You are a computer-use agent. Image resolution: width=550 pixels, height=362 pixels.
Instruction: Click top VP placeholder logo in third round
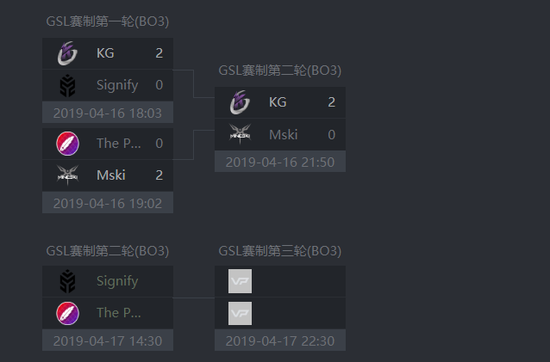tap(240, 281)
